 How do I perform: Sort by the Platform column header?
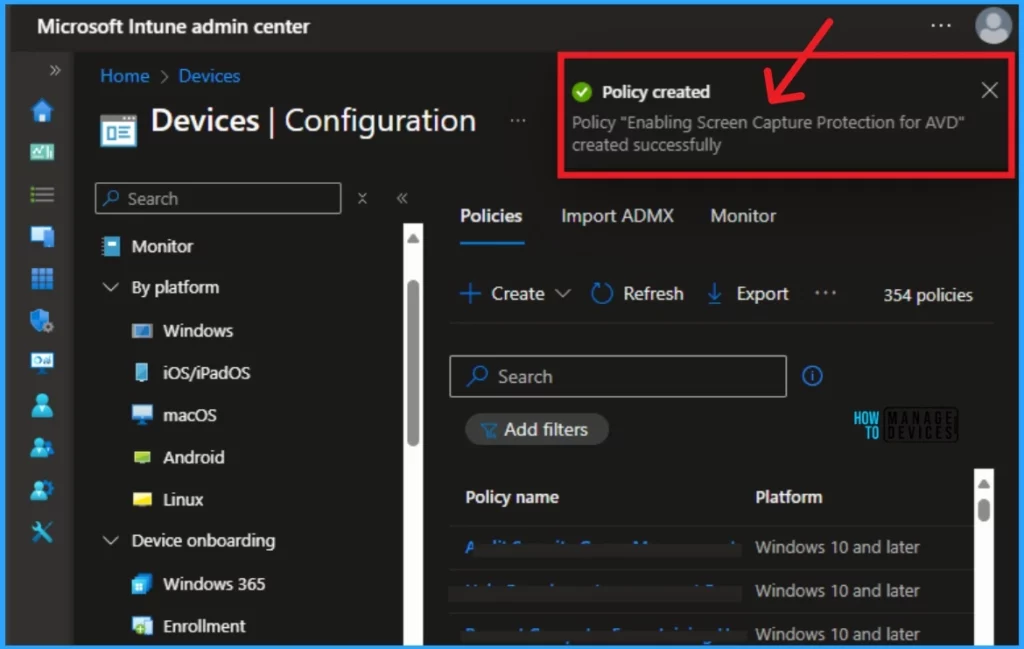[788, 498]
